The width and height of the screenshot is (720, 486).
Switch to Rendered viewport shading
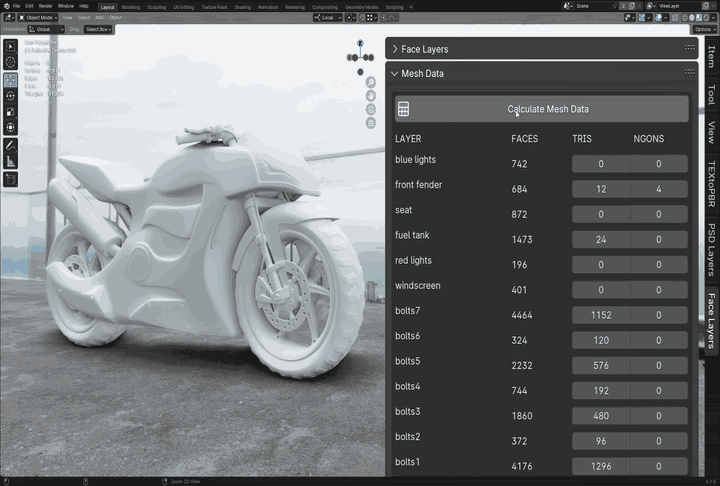tap(706, 17)
